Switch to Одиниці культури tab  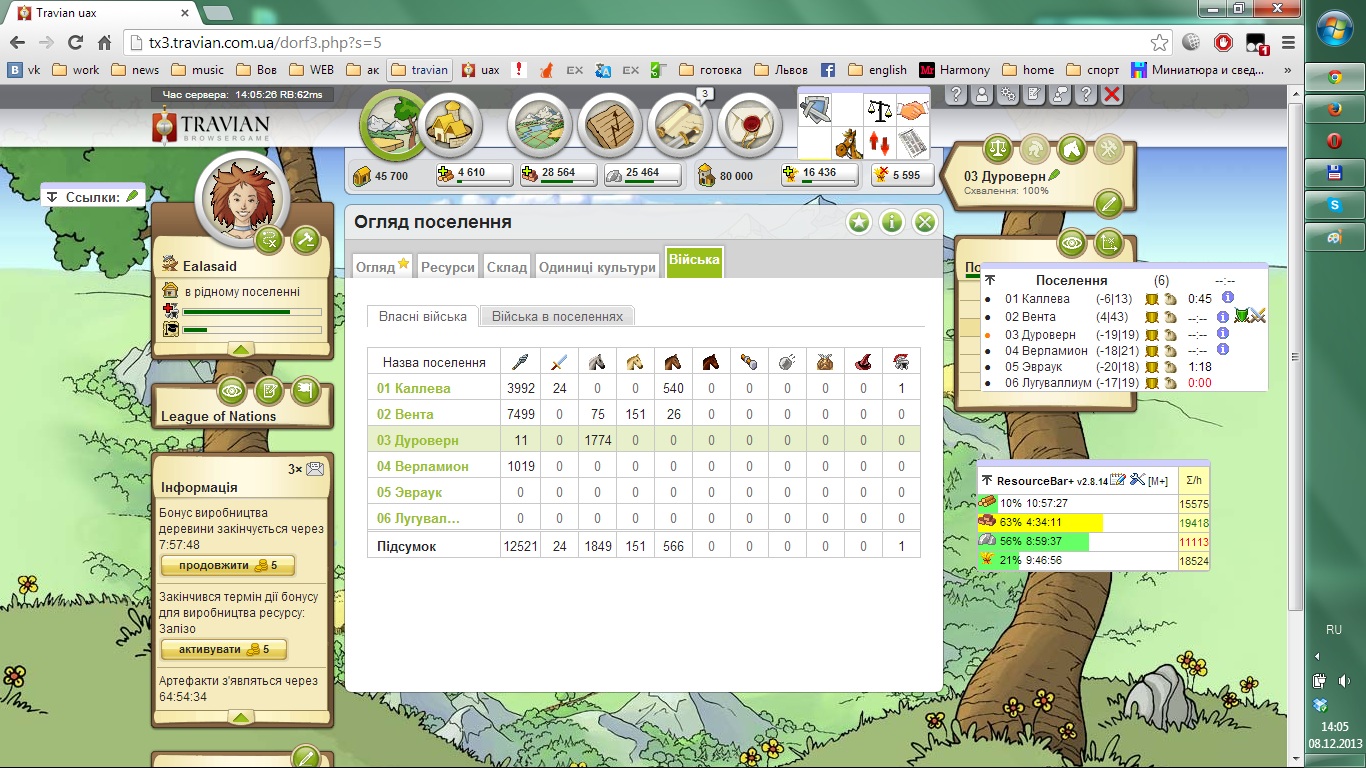tap(597, 267)
